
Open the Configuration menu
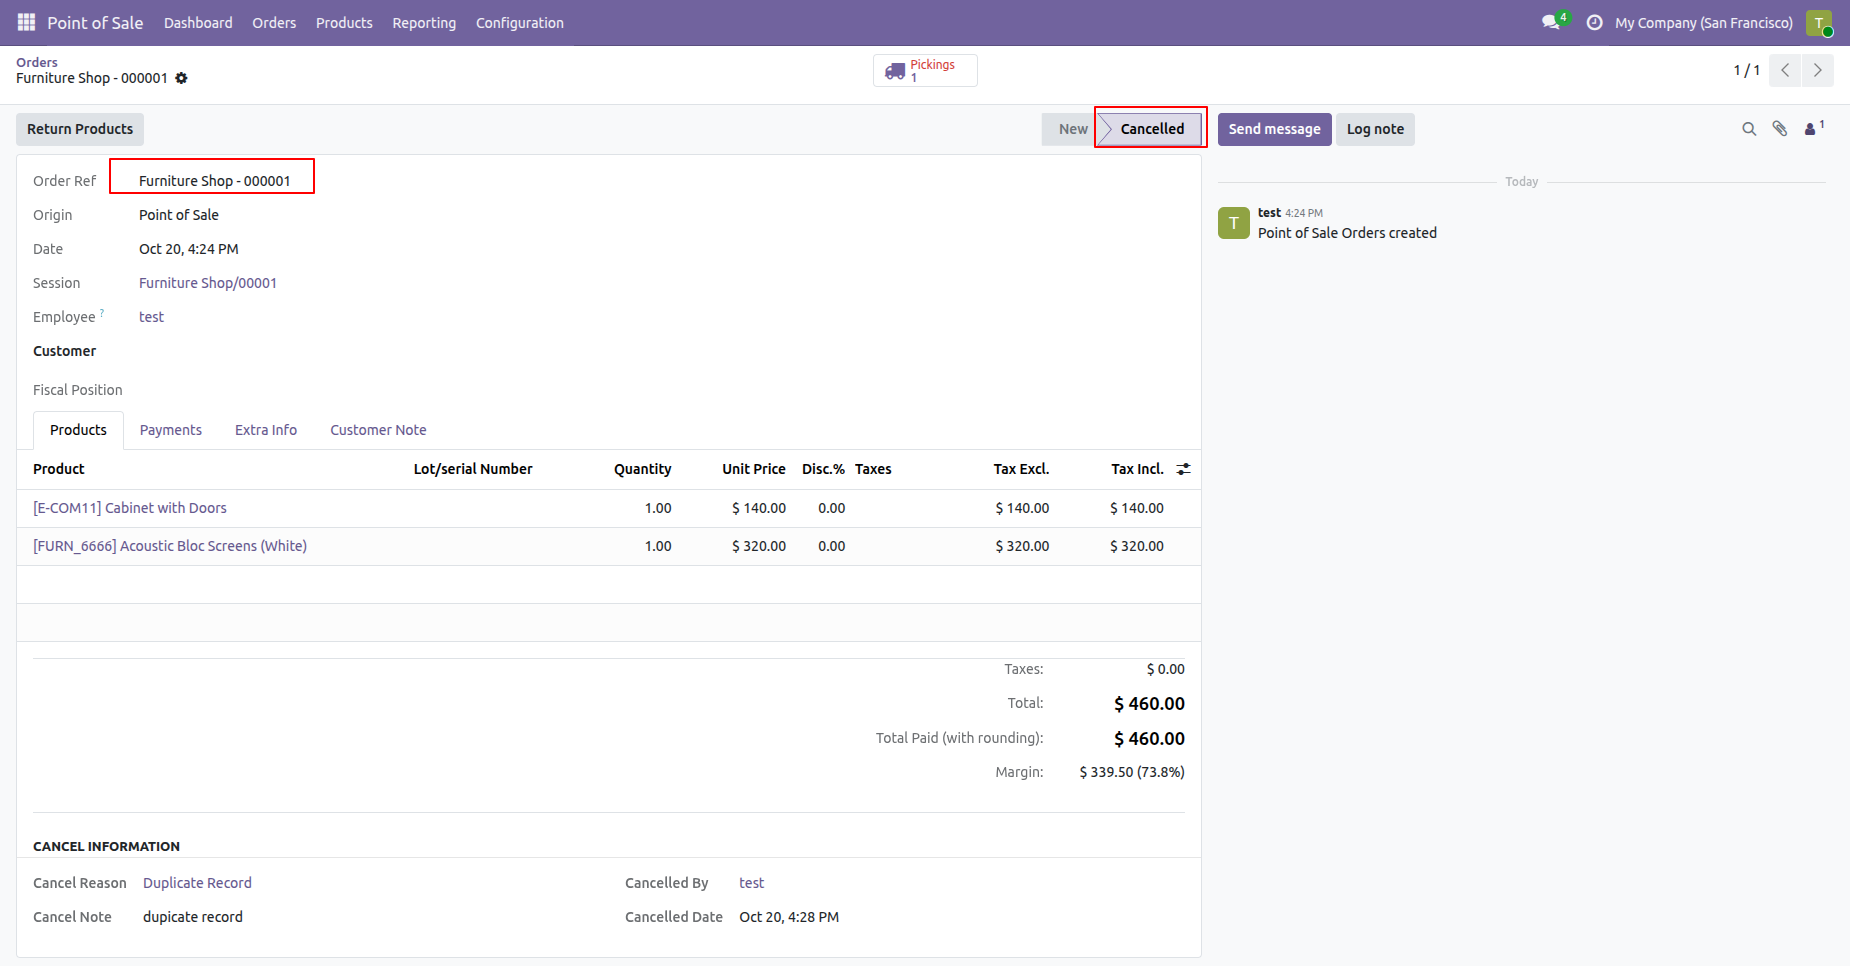point(520,23)
